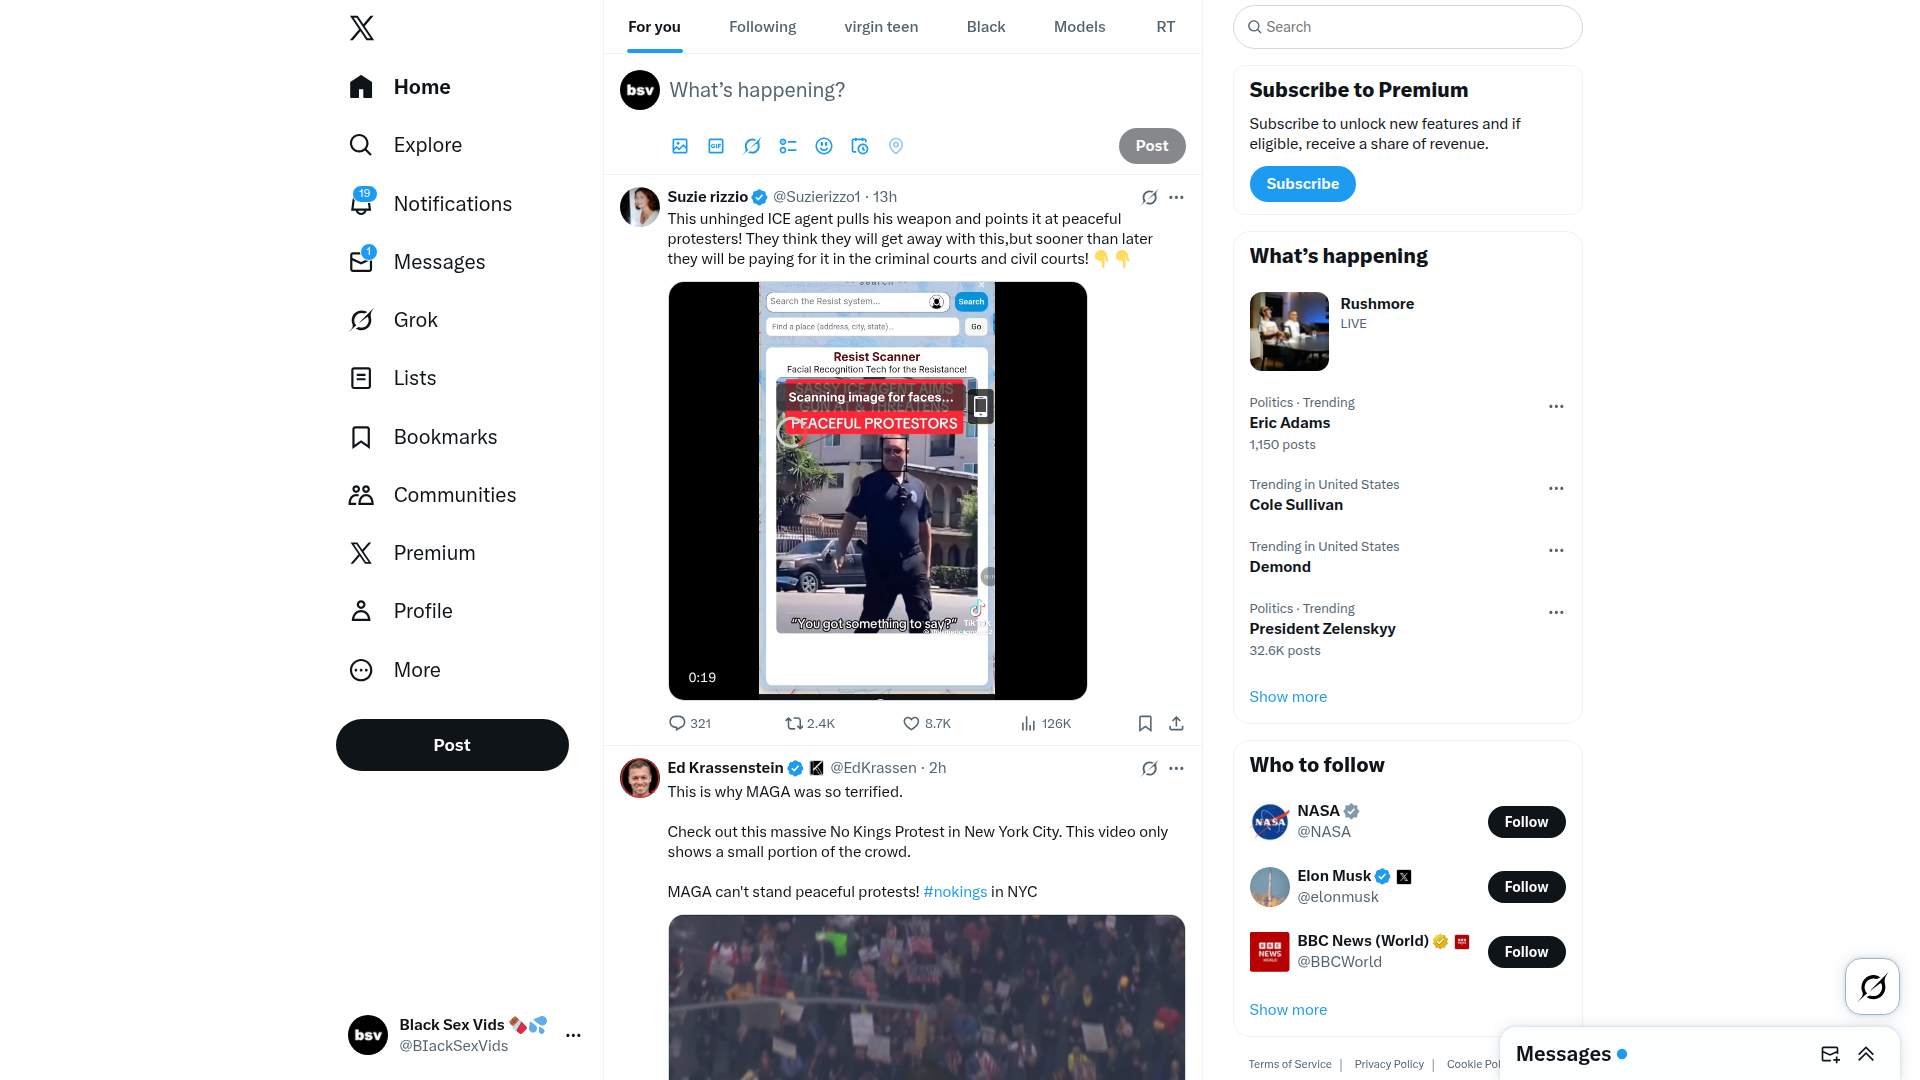The width and height of the screenshot is (1920, 1080).
Task: Open more options for Eric Adams trend
Action: (1556, 406)
